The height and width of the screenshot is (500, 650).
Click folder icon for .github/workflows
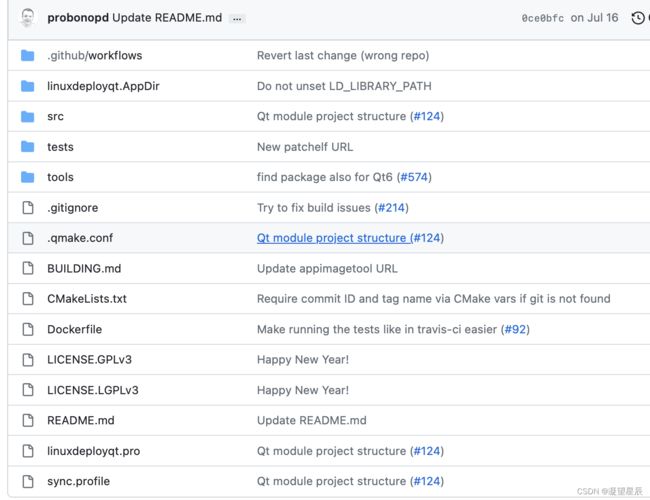(x=28, y=55)
